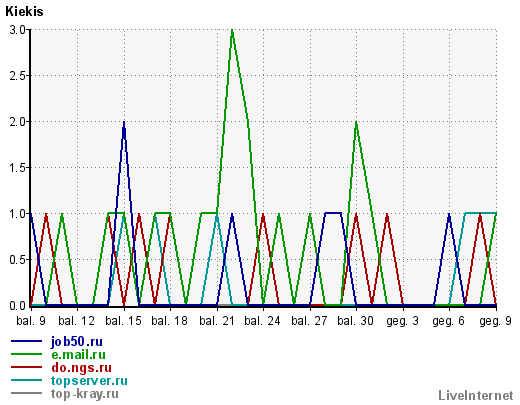Click the geg. 6 axis label
520x405 pixels.
point(449,321)
